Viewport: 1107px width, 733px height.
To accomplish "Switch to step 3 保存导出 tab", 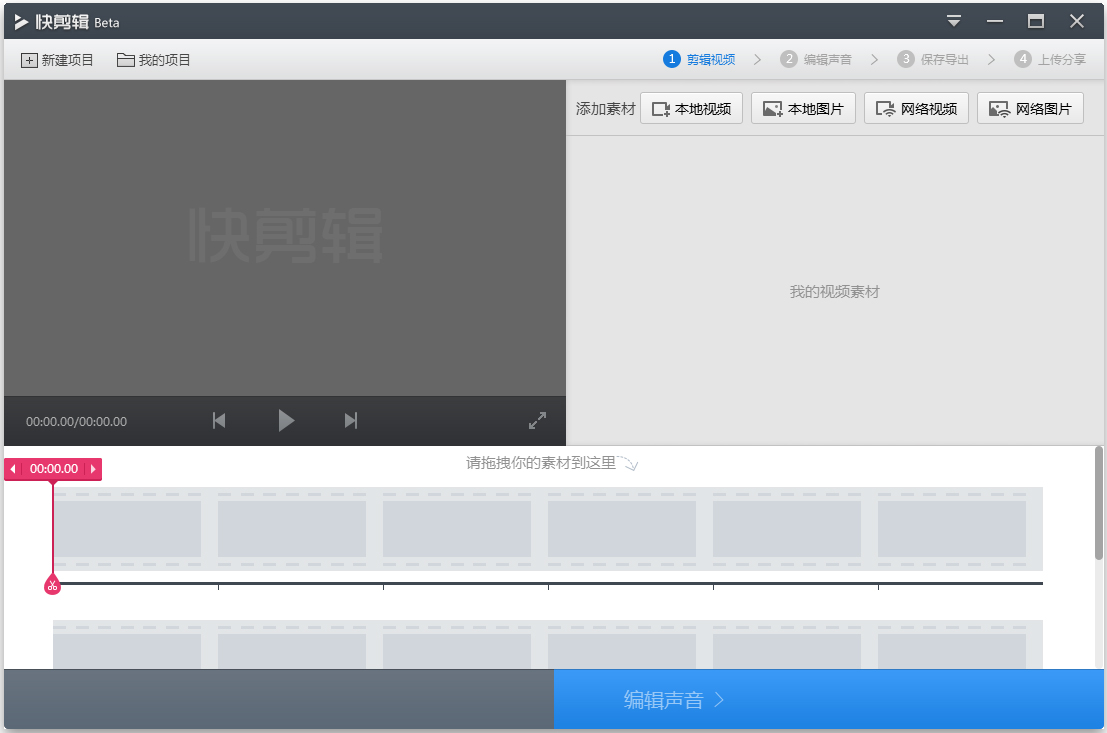I will click(933, 59).
